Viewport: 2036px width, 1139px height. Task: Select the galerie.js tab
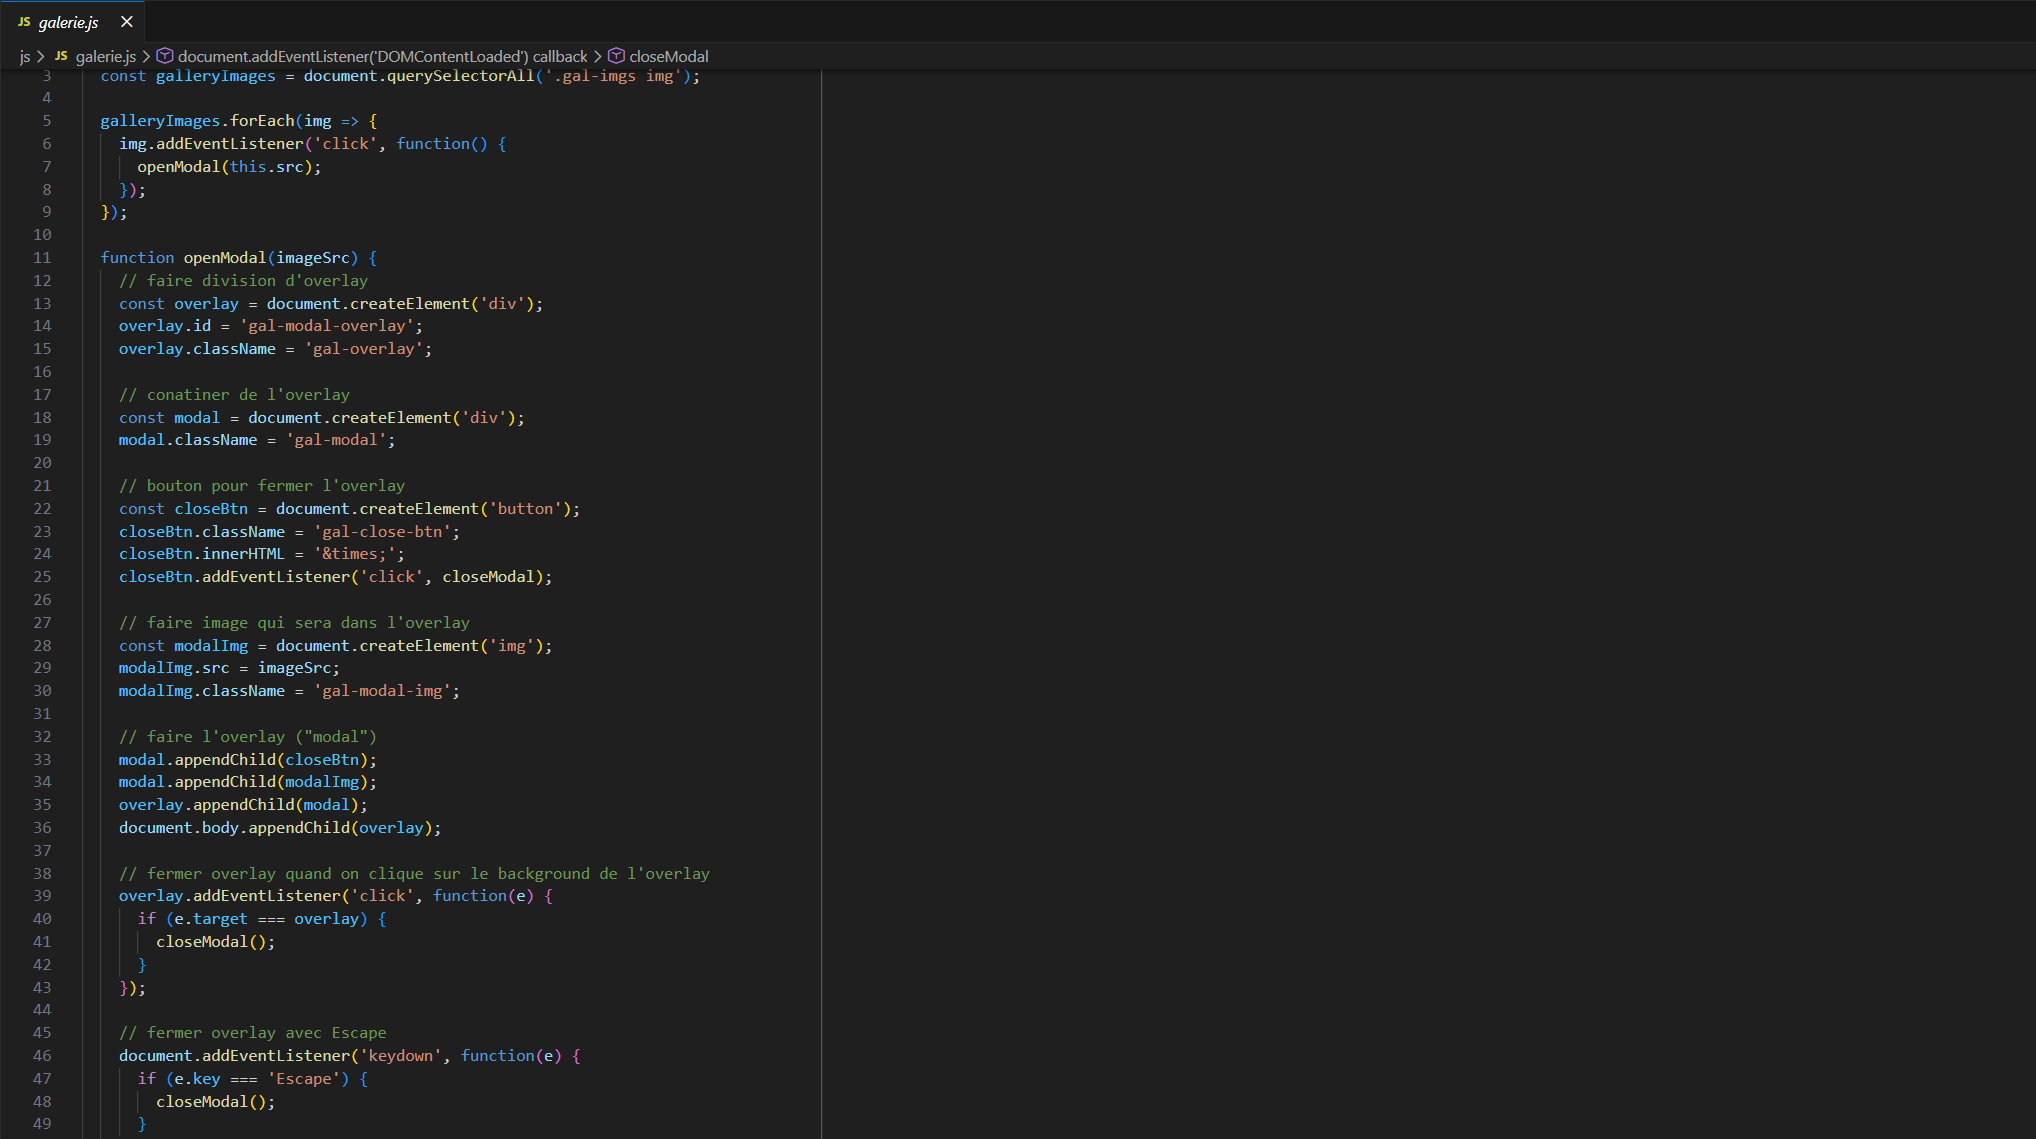pyautogui.click(x=68, y=22)
